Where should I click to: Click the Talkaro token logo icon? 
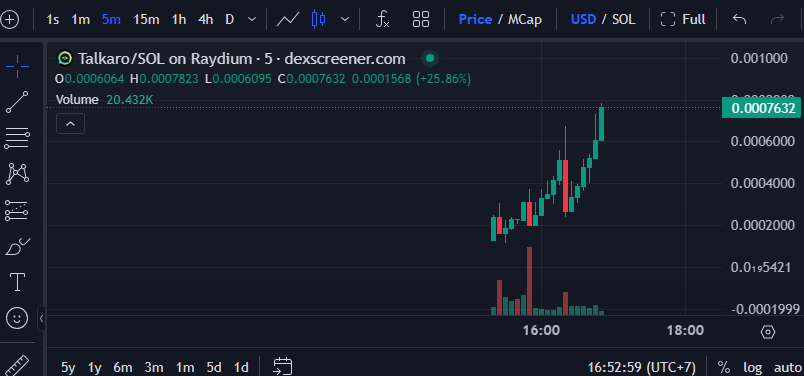point(64,58)
